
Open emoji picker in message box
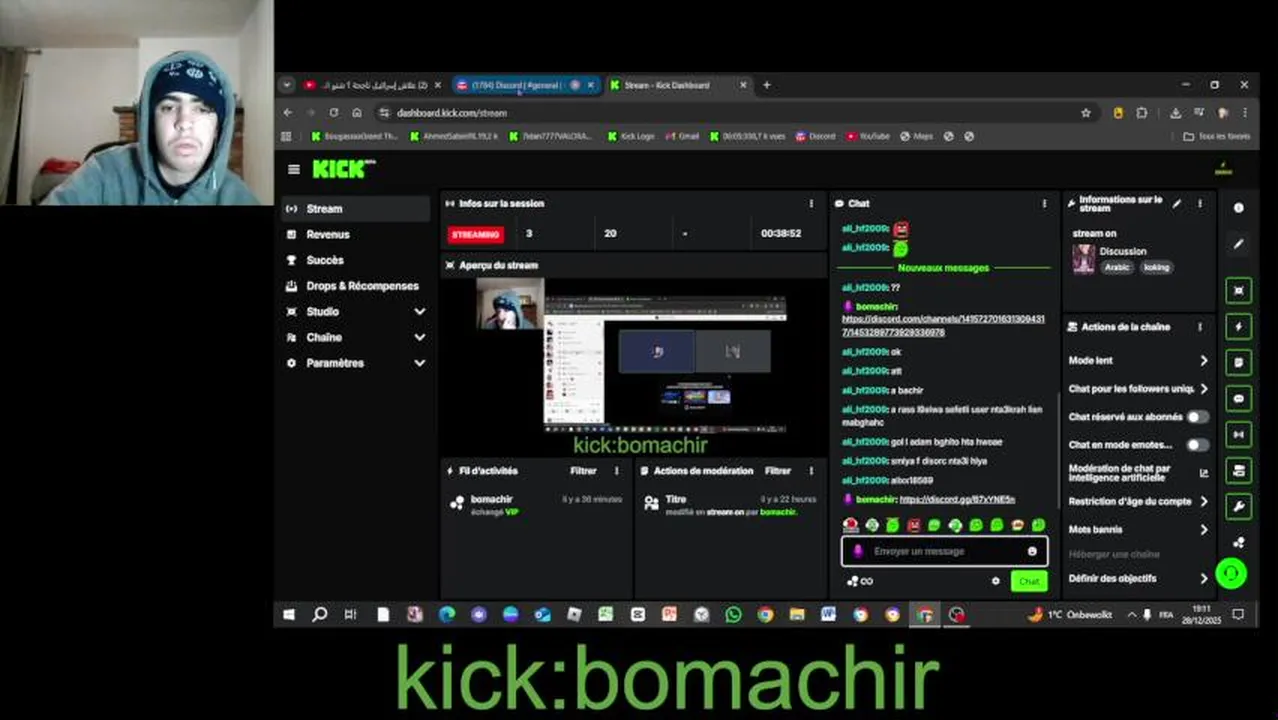click(1032, 551)
